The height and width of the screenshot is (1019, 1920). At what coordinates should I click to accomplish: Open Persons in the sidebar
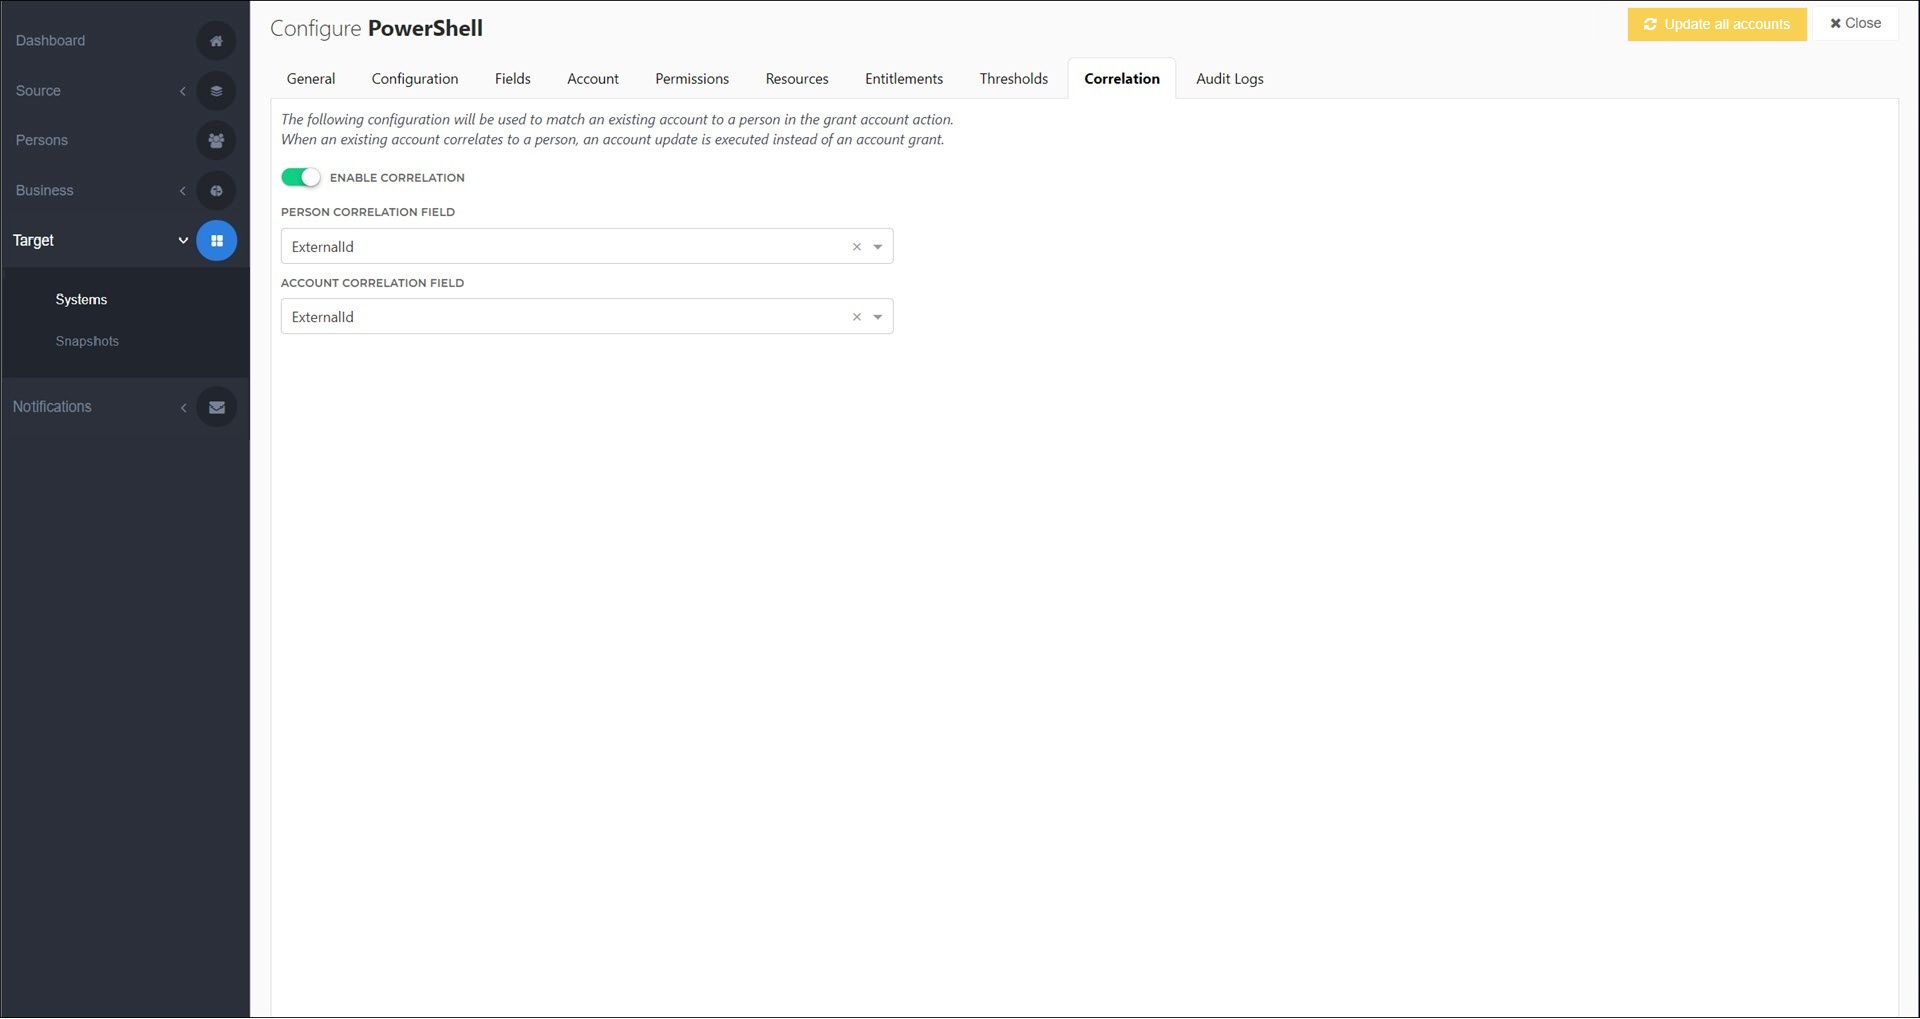(x=42, y=141)
